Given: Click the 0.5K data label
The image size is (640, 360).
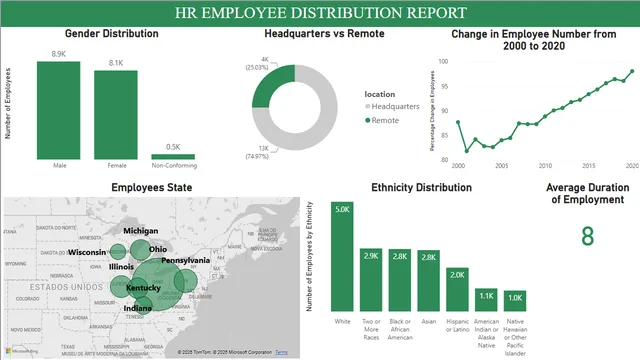Looking at the screenshot, I should click(173, 147).
